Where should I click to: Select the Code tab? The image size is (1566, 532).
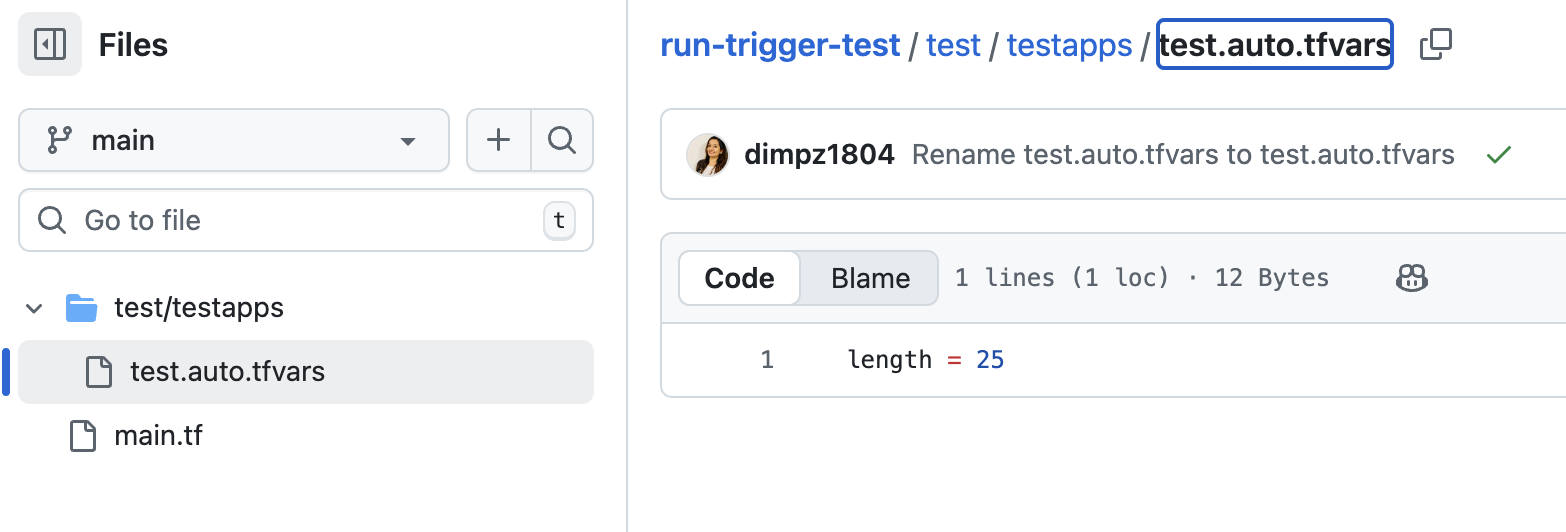point(739,278)
